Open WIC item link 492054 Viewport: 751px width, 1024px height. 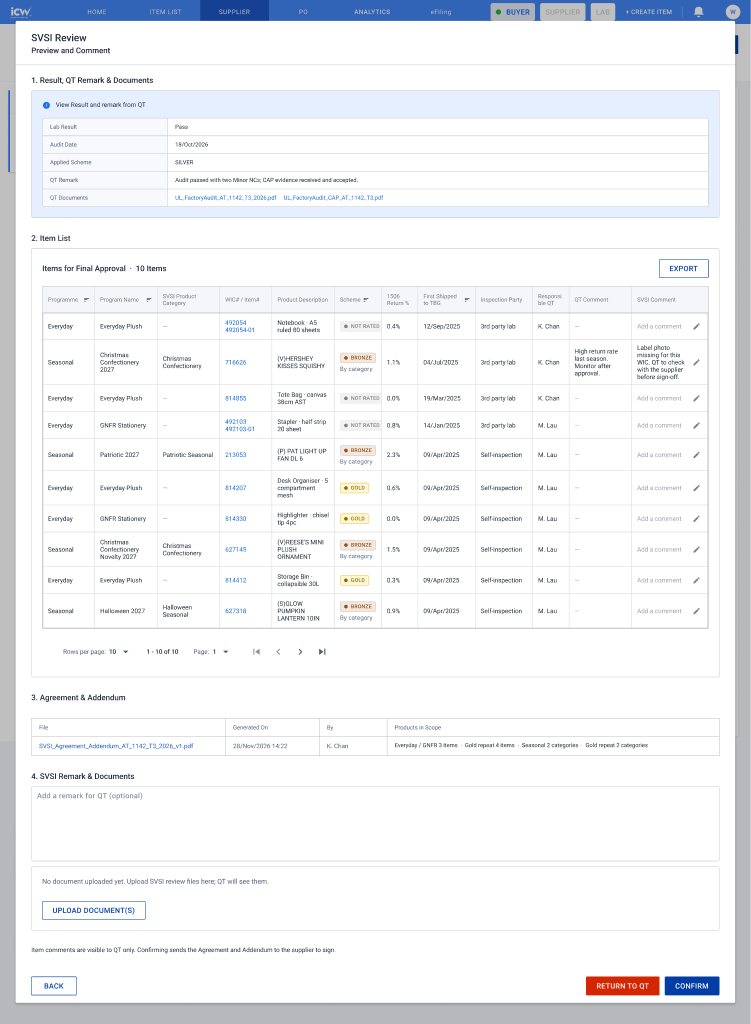(x=236, y=323)
